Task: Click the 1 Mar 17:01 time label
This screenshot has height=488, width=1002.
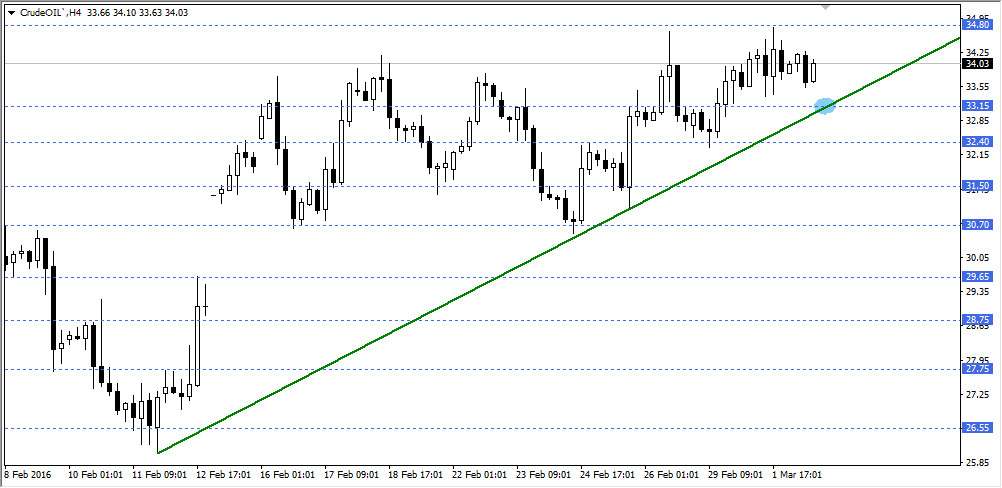Action: click(796, 475)
